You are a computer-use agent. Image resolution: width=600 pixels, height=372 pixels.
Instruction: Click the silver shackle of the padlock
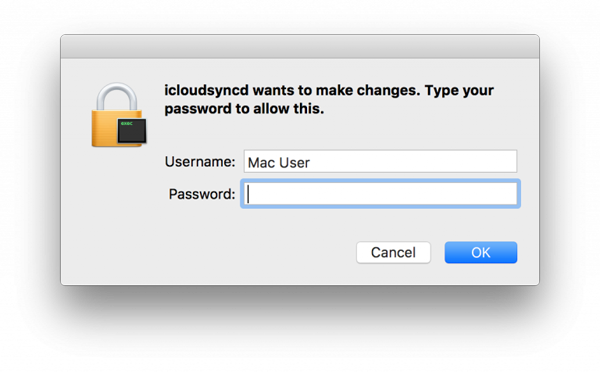point(117,96)
